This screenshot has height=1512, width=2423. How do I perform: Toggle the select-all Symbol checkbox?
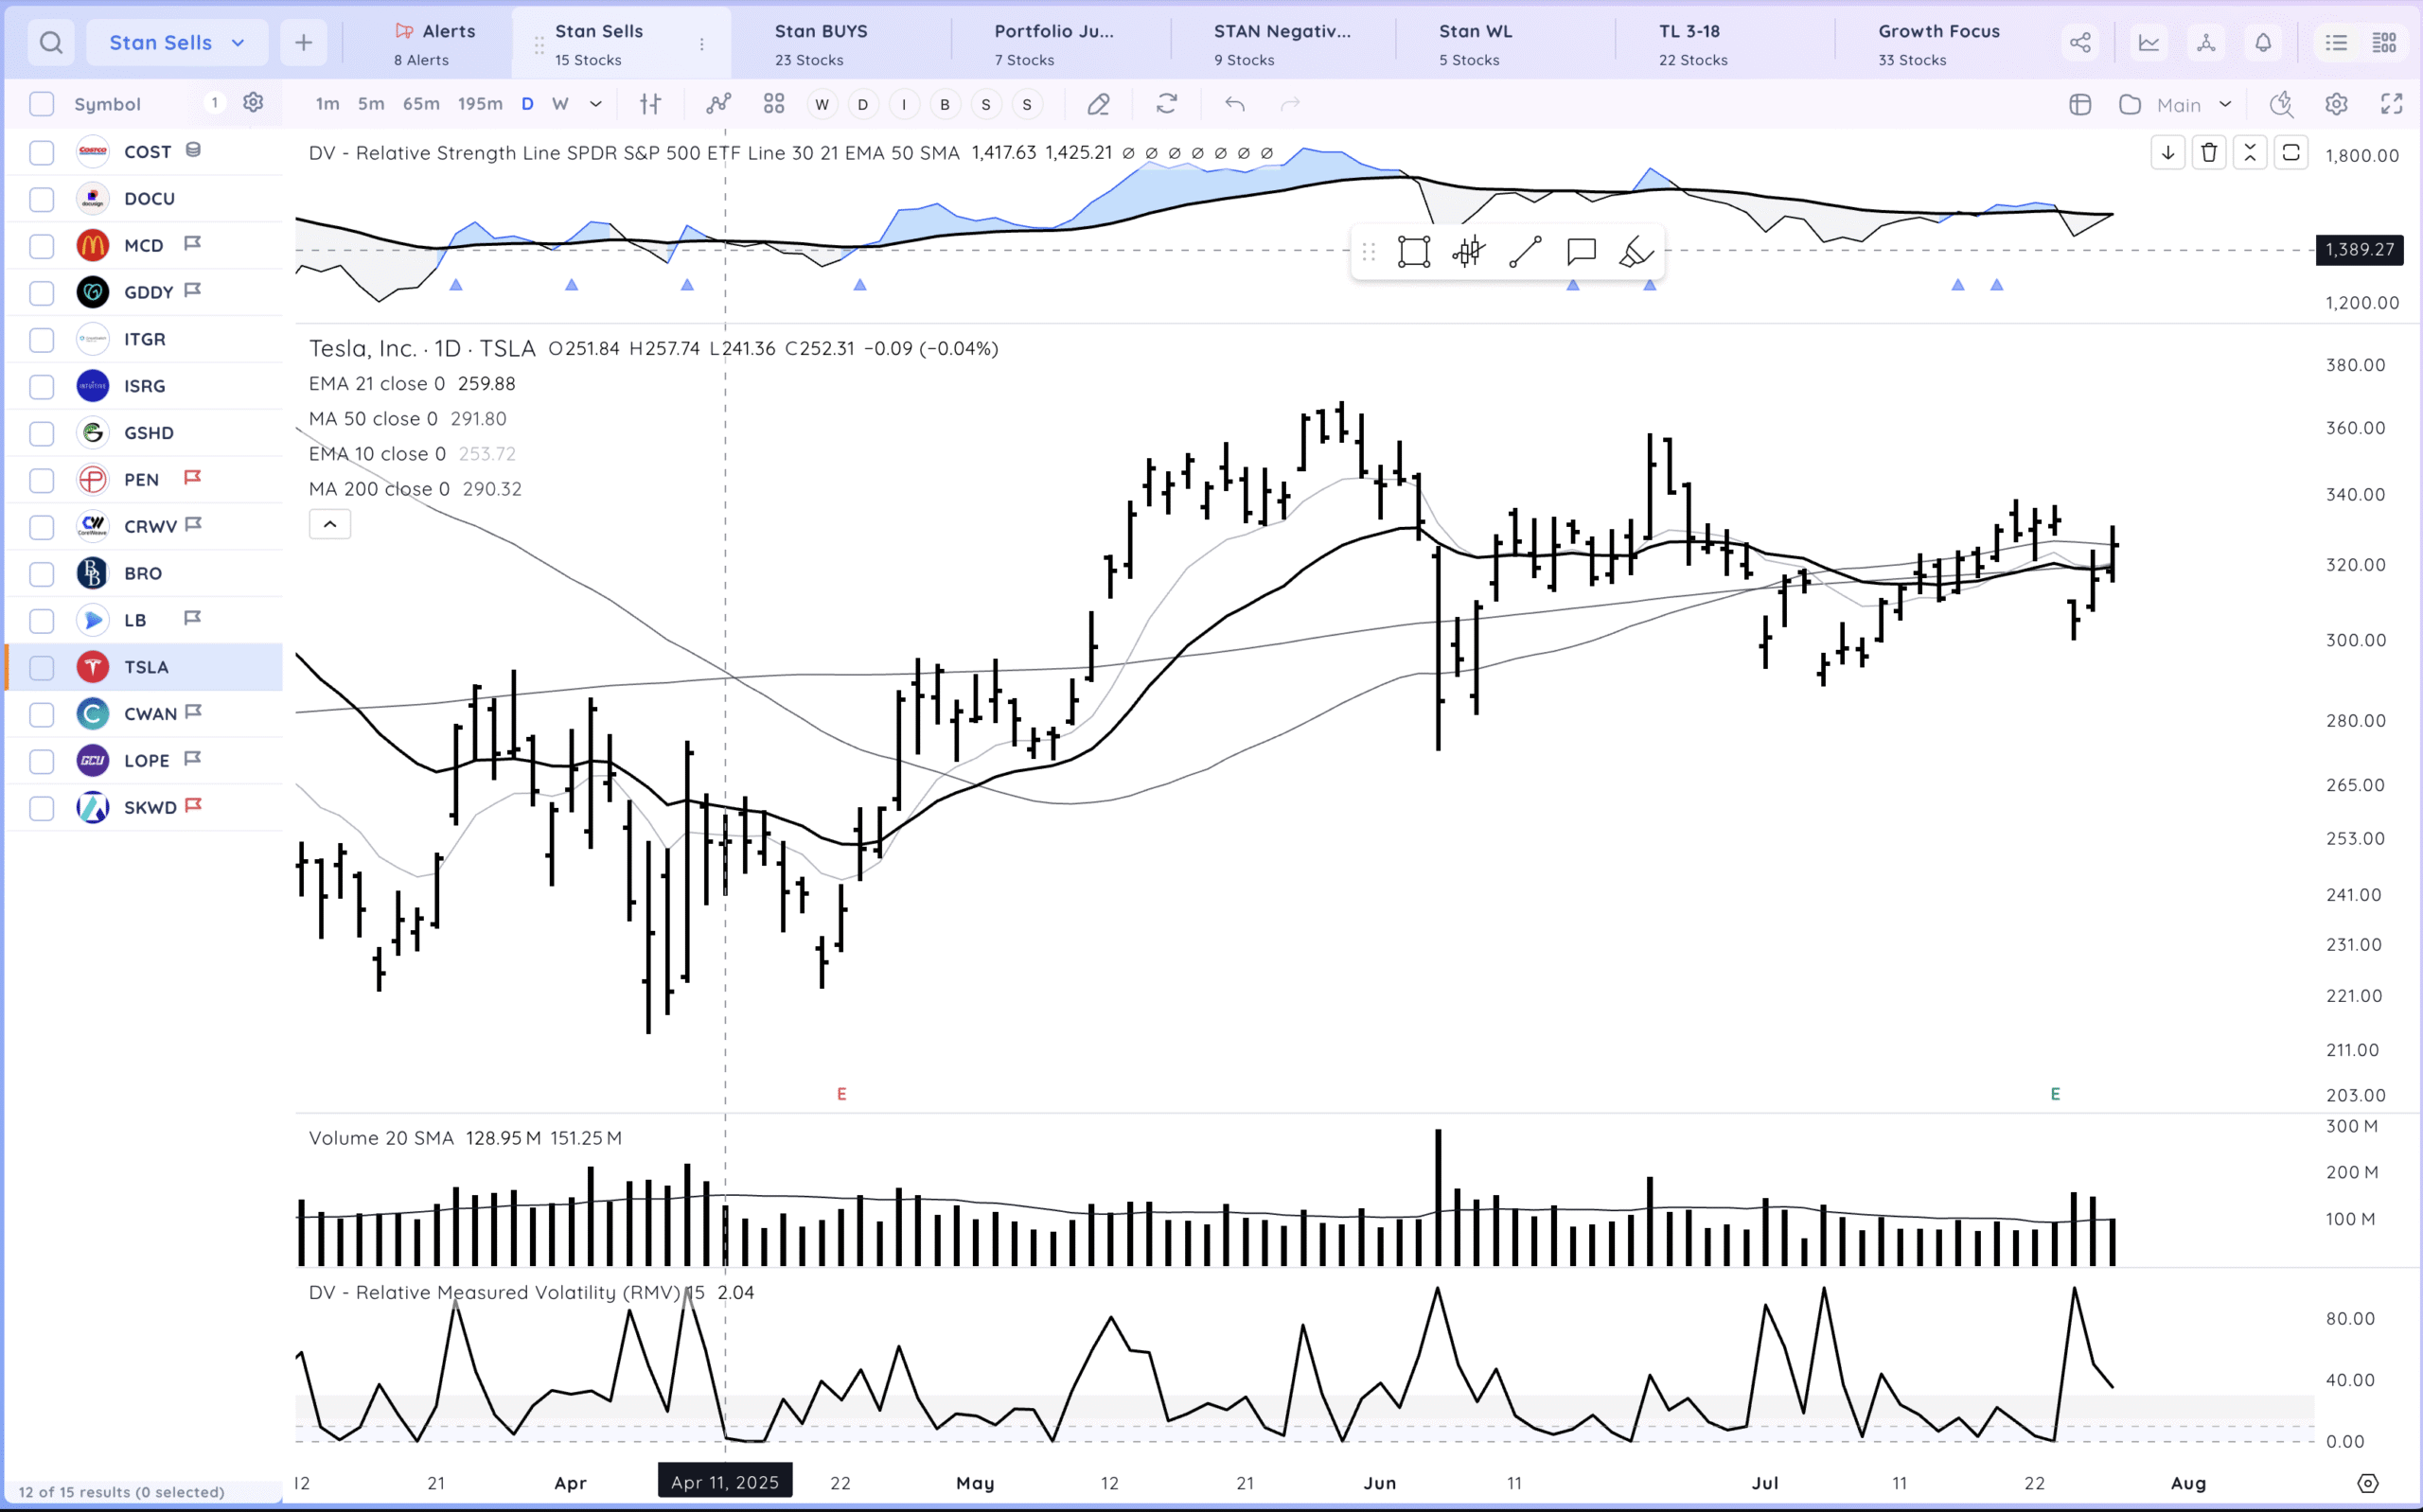pos(42,104)
